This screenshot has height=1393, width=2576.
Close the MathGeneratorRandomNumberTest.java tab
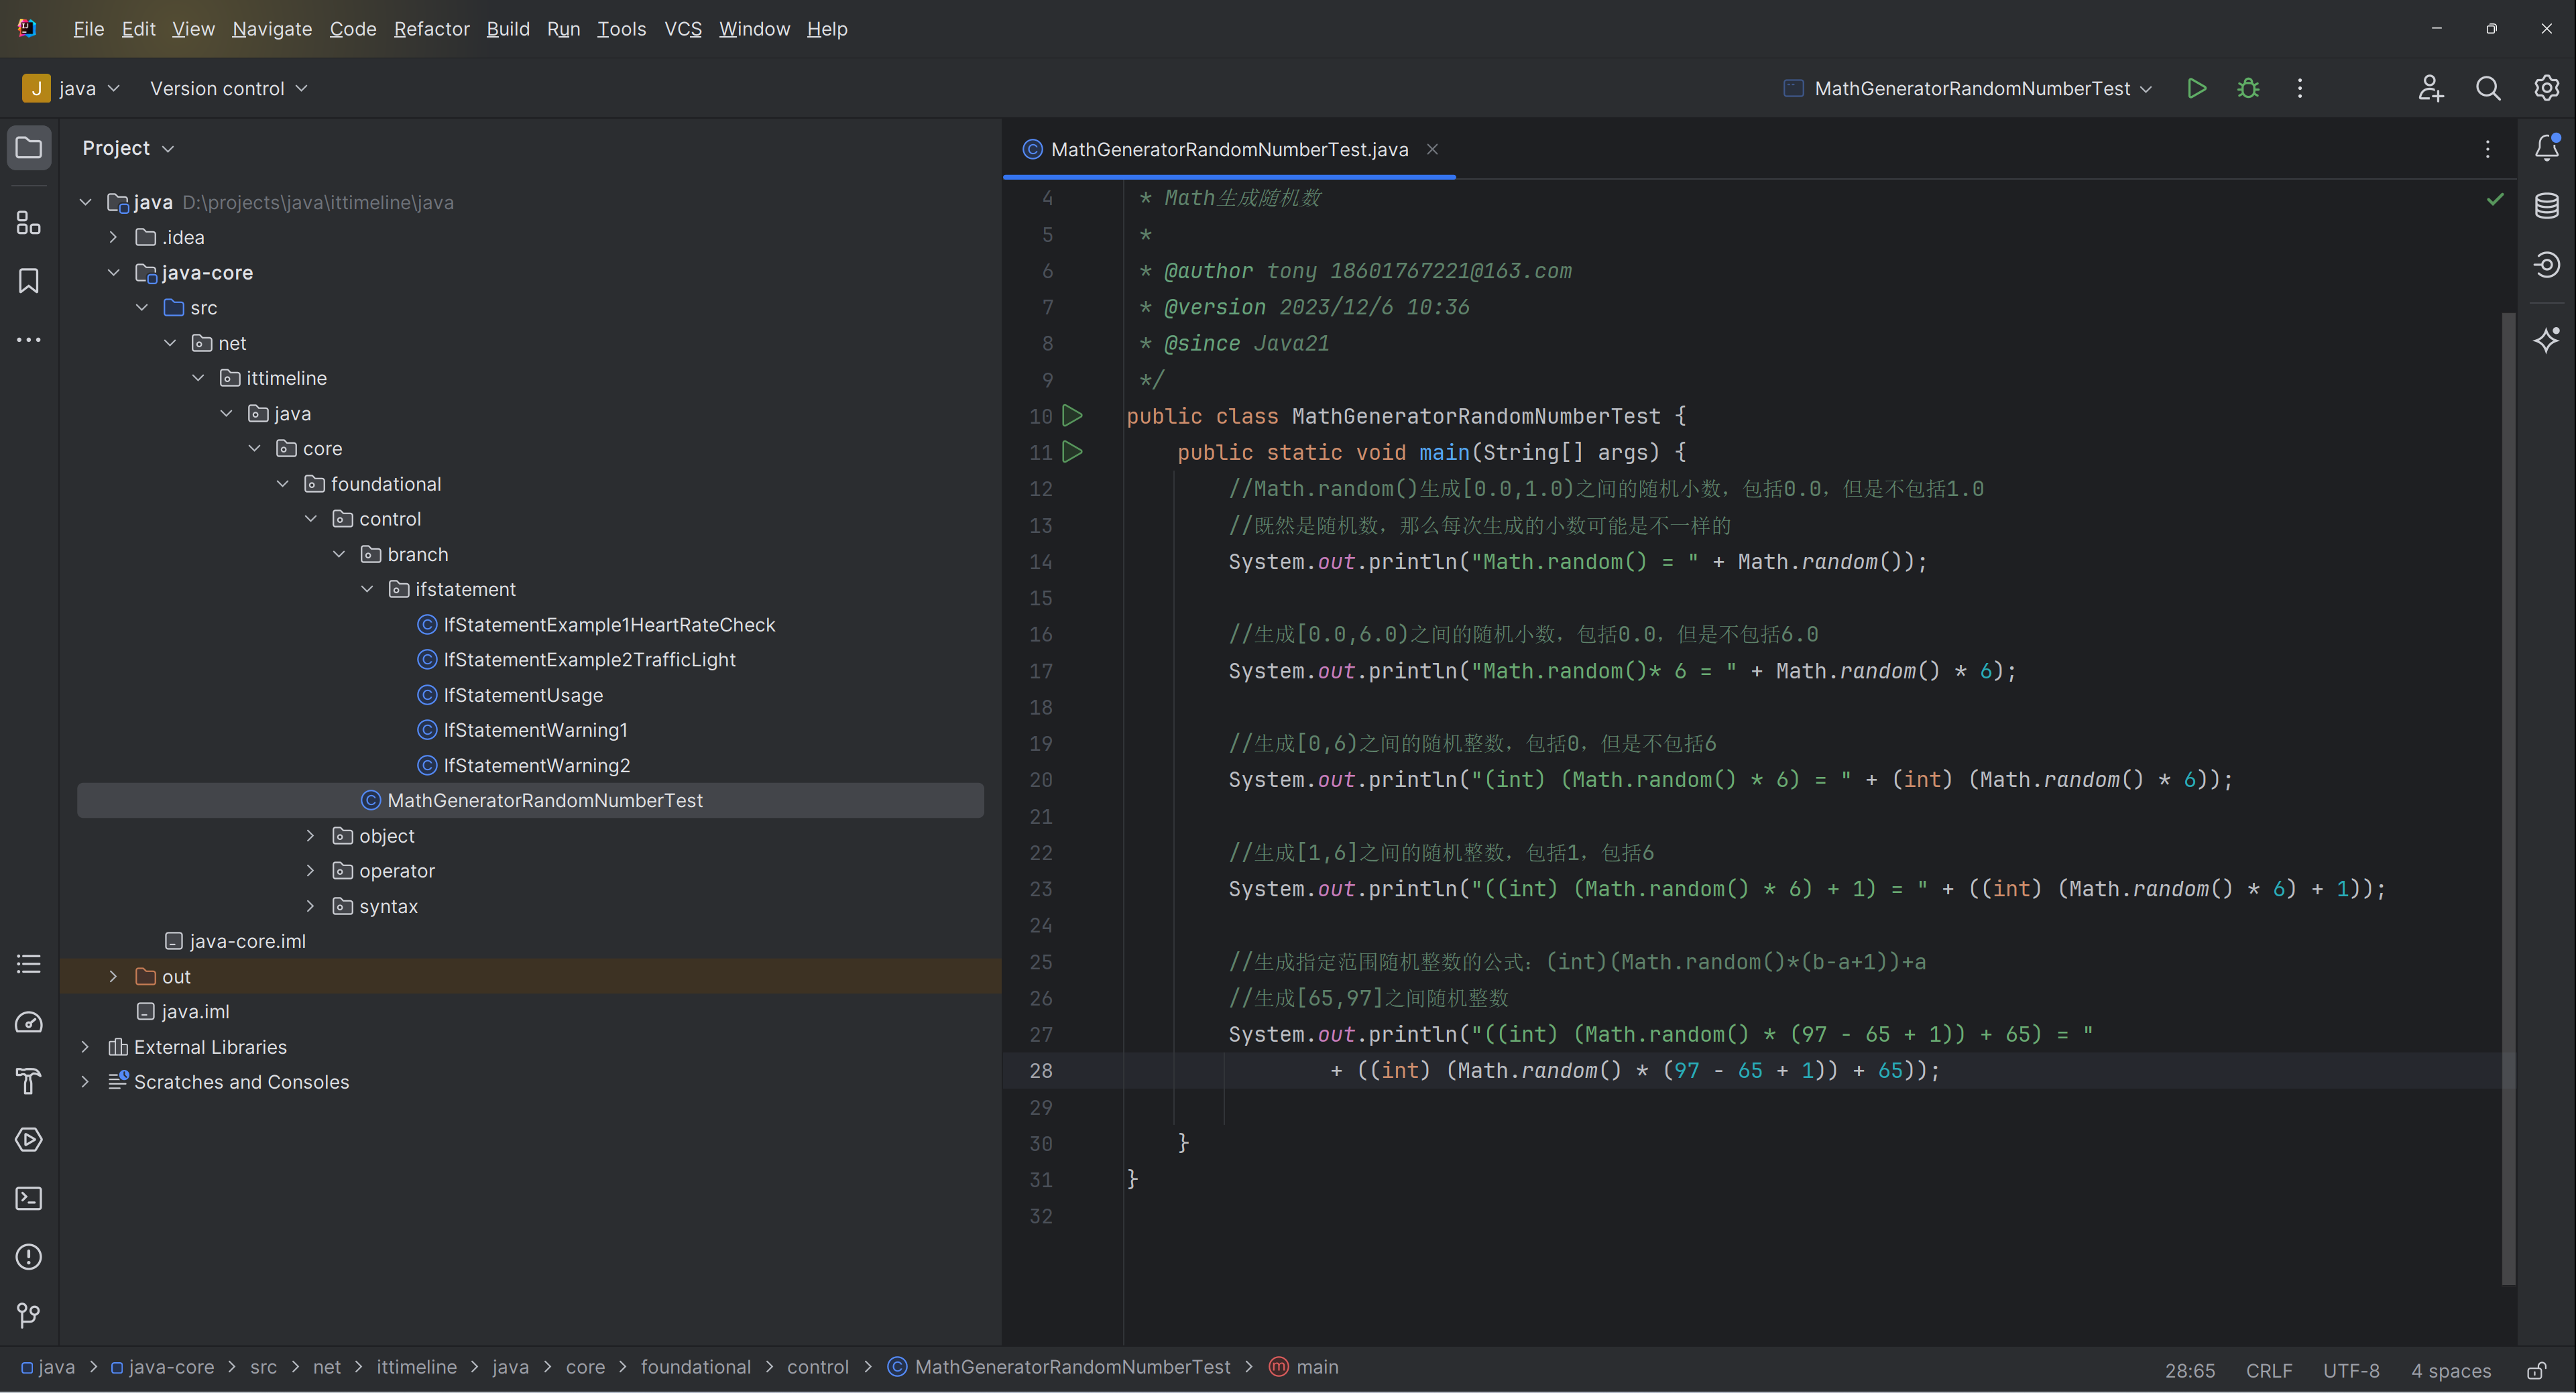tap(1432, 149)
